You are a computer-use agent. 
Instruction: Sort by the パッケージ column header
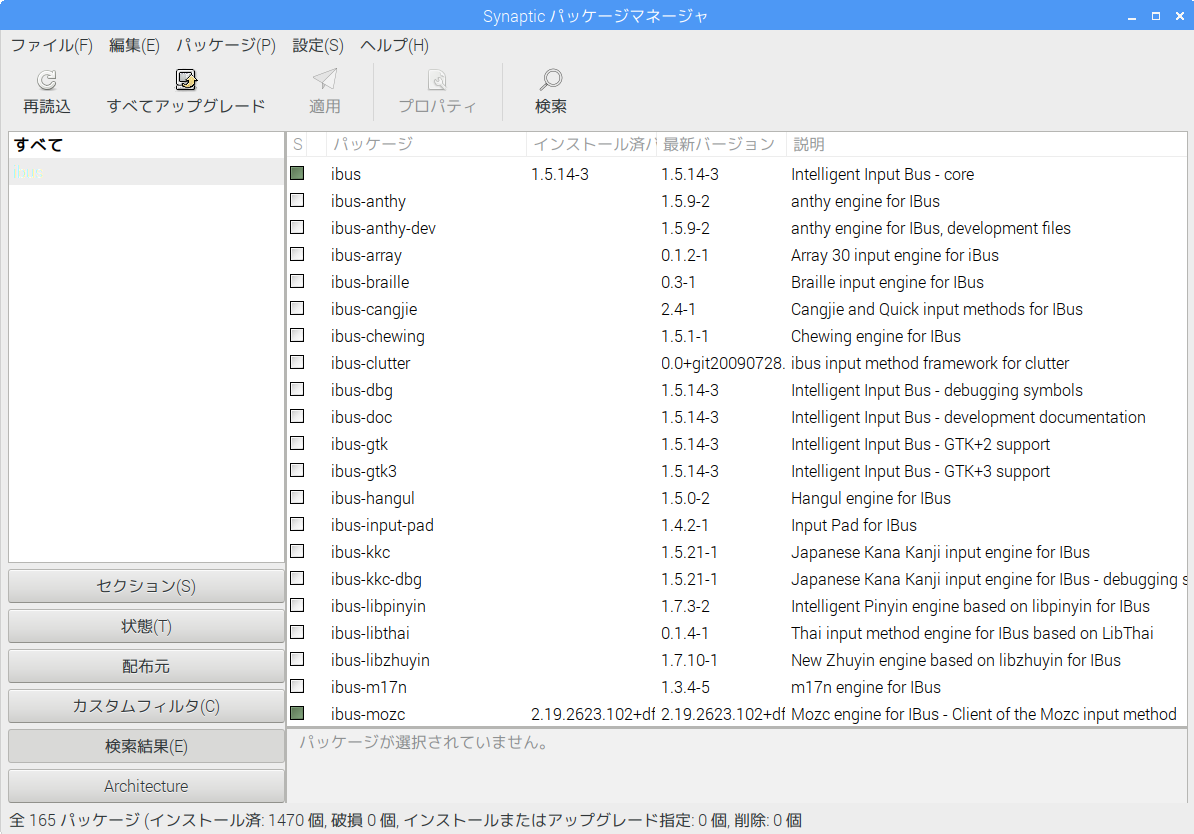(x=426, y=145)
